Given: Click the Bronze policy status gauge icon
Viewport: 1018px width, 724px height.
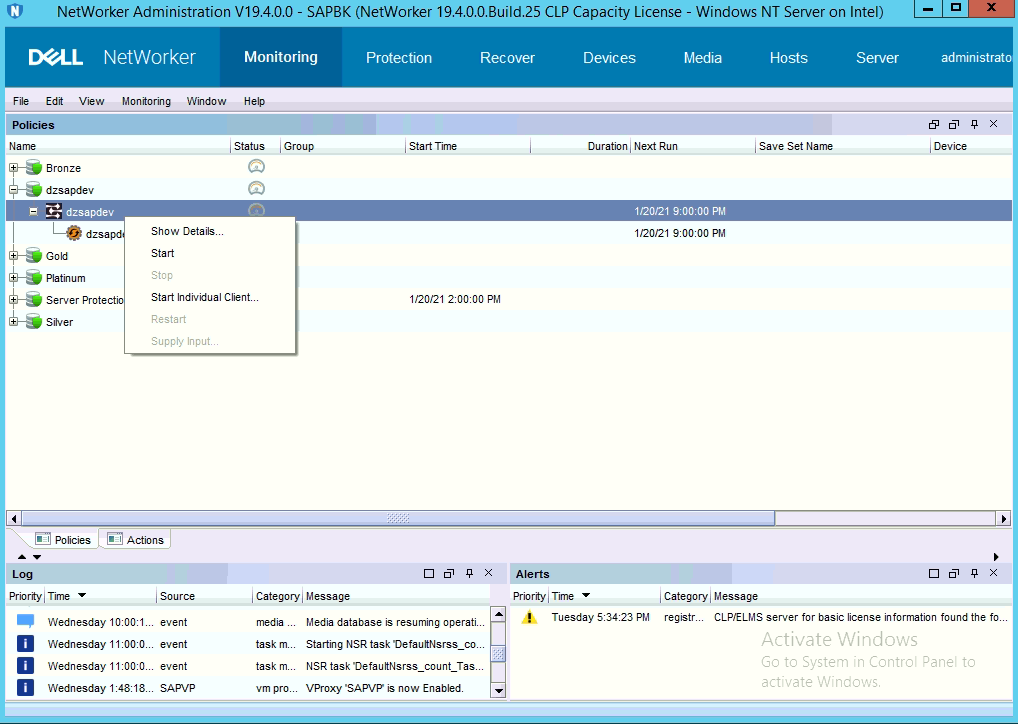Looking at the screenshot, I should (x=256, y=167).
